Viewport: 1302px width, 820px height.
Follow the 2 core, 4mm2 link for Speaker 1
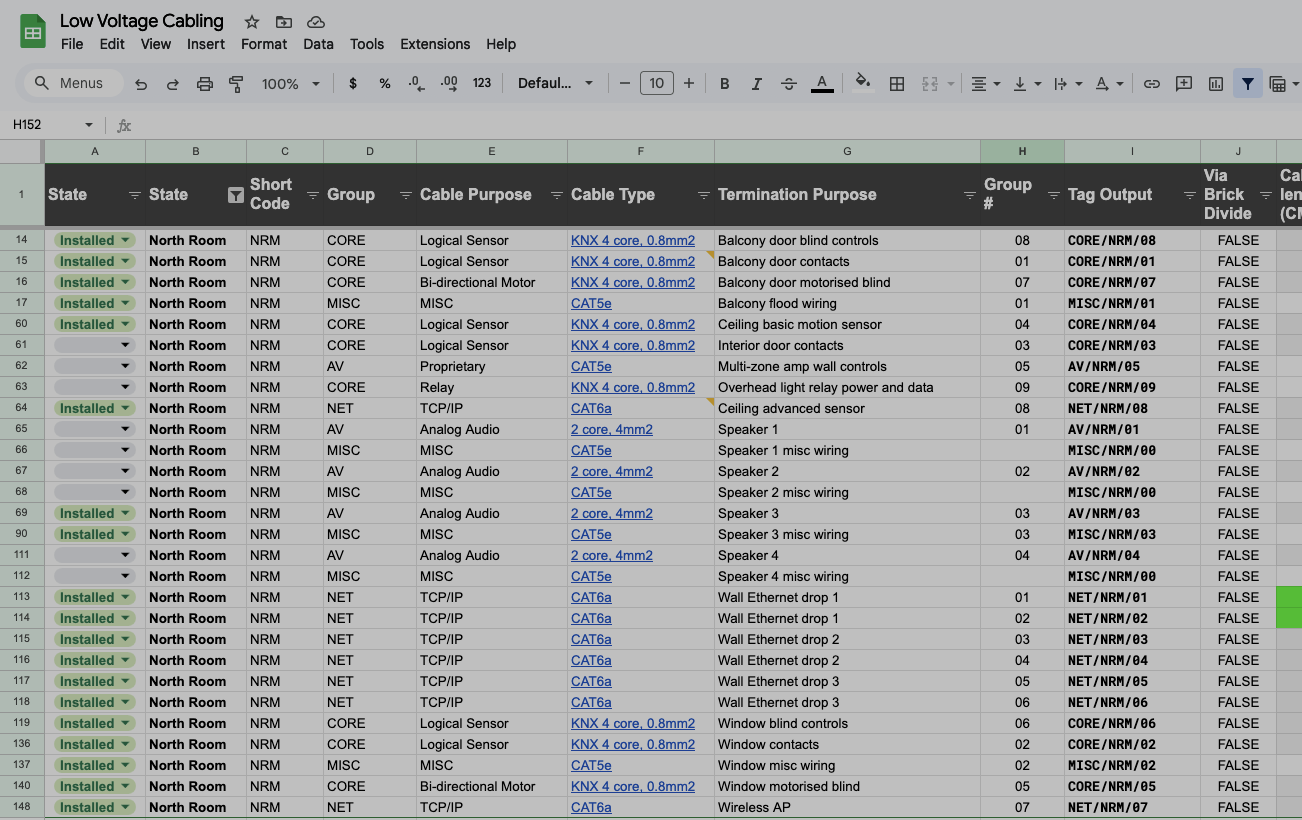[x=611, y=429]
